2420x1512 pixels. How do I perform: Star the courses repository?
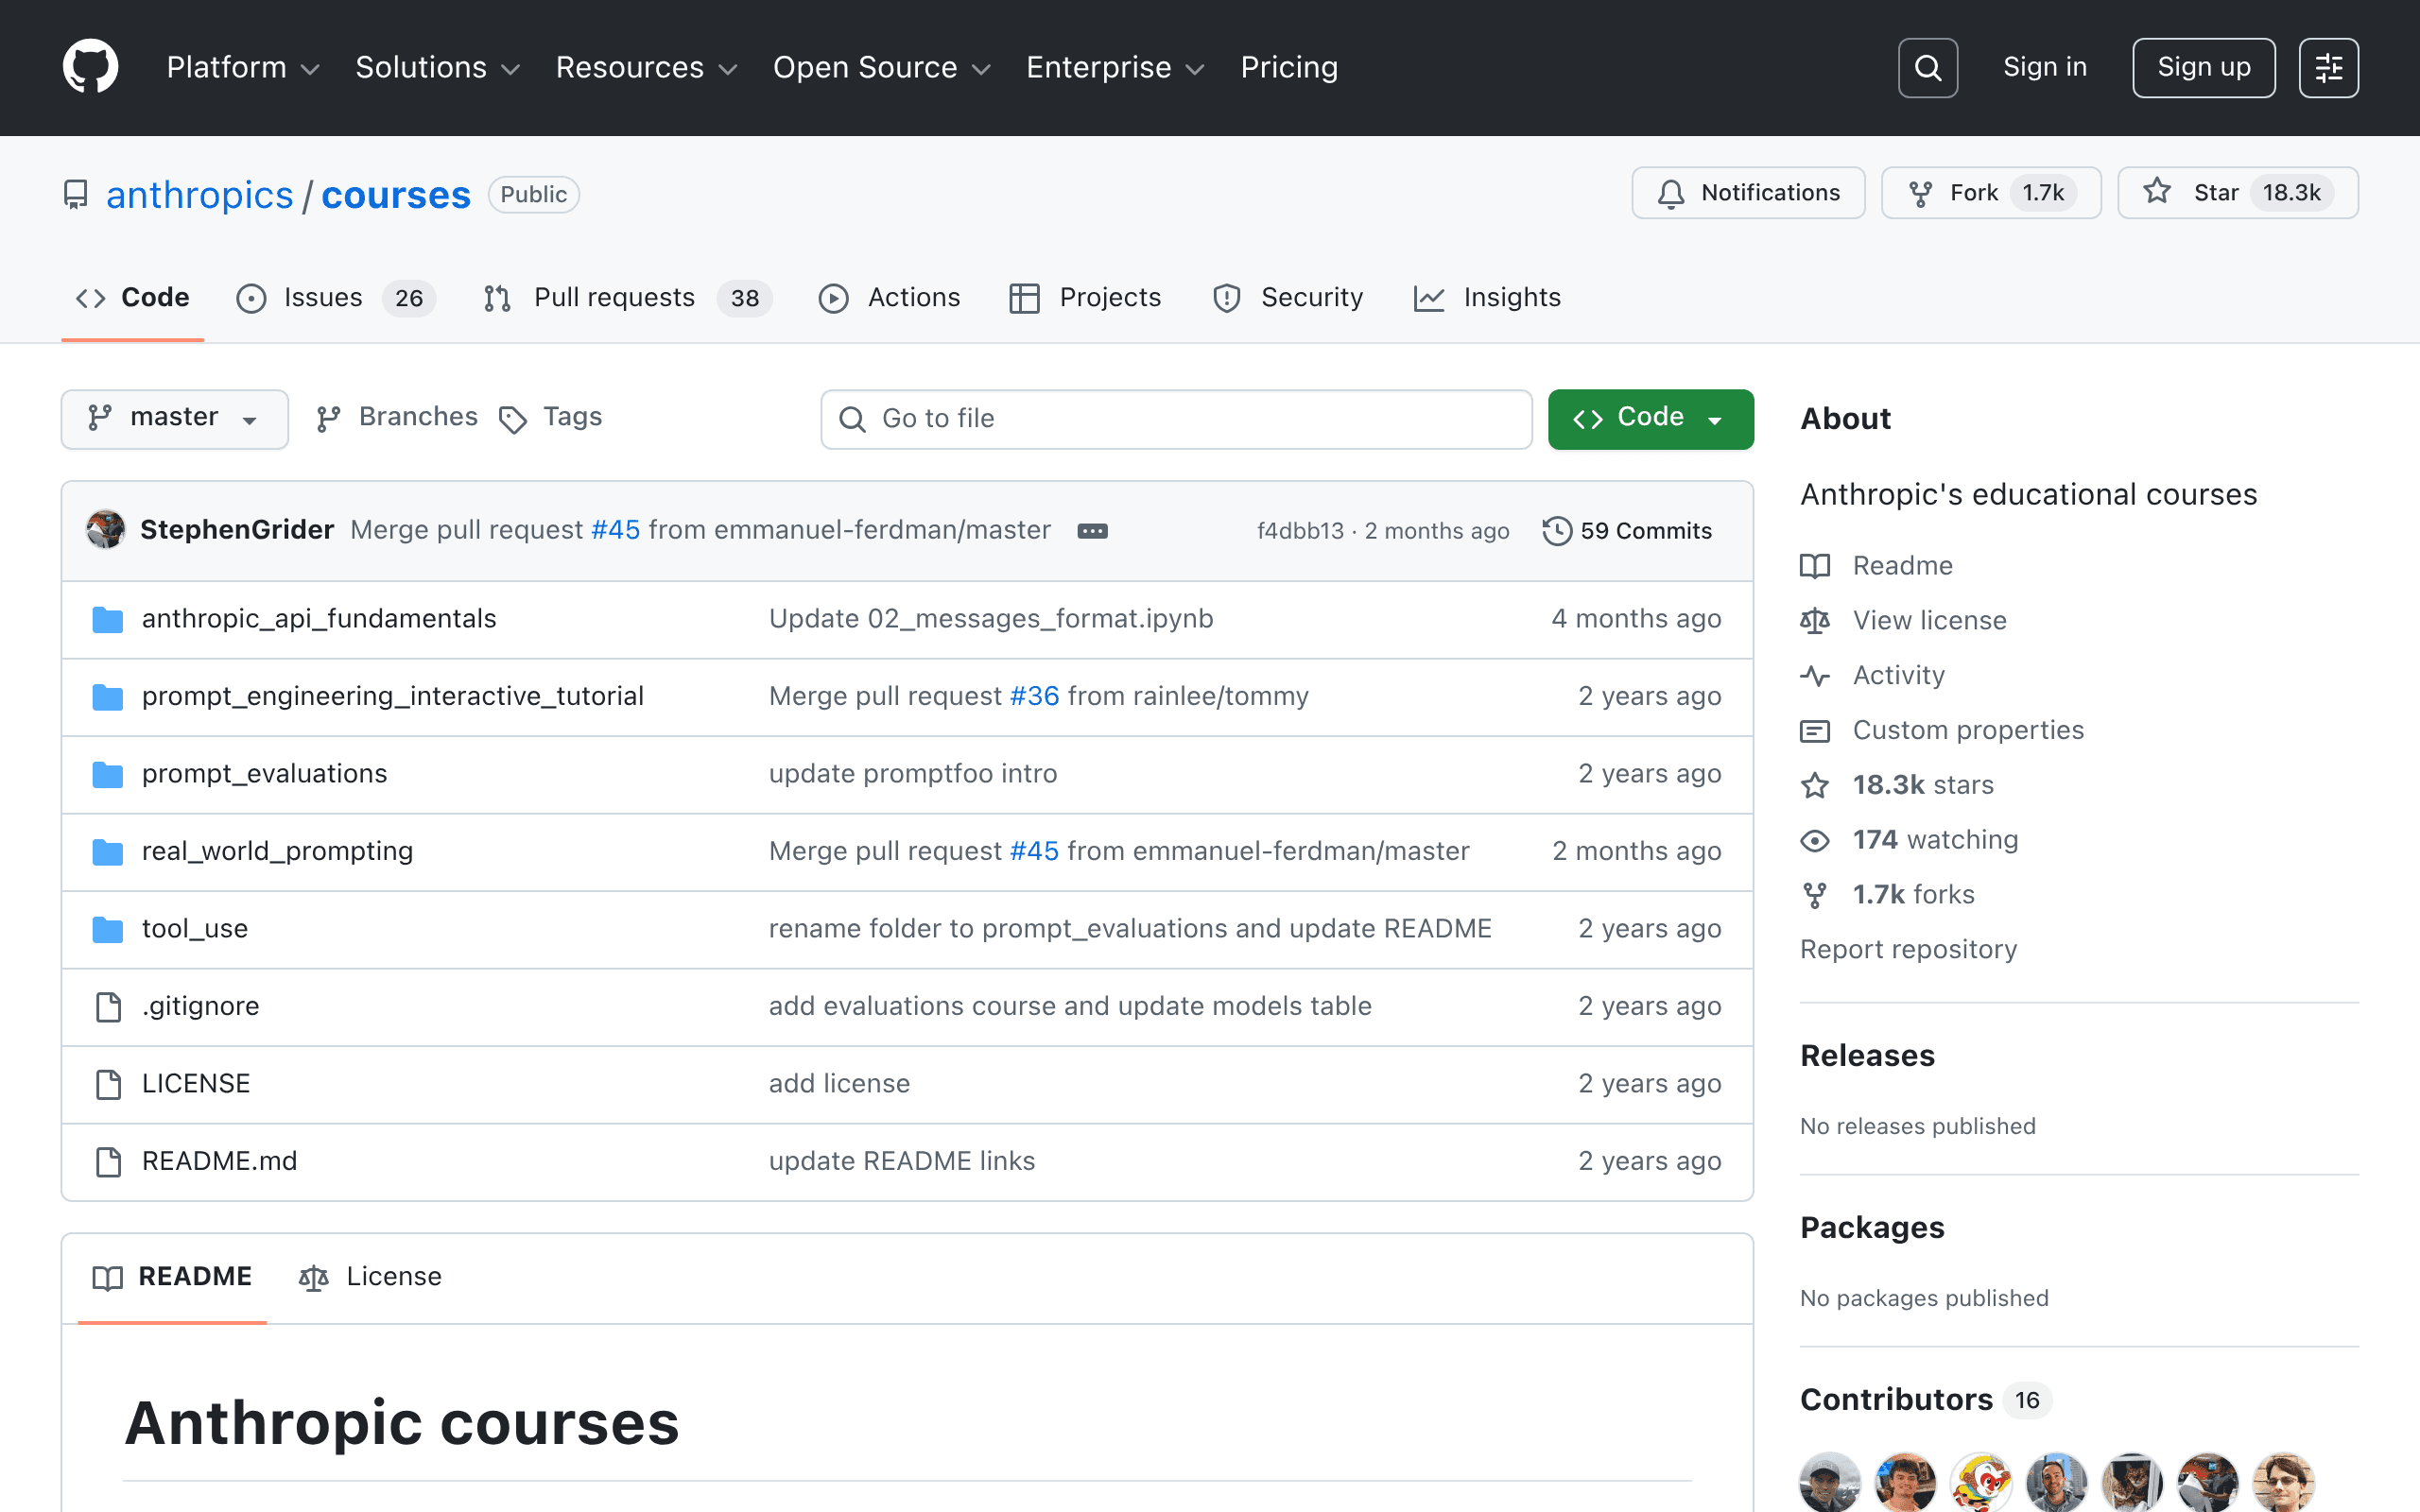click(x=2238, y=193)
